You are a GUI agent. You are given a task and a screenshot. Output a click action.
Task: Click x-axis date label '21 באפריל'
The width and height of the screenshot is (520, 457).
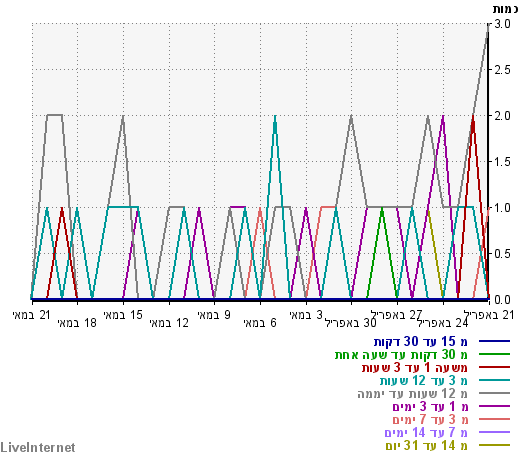pos(489,315)
